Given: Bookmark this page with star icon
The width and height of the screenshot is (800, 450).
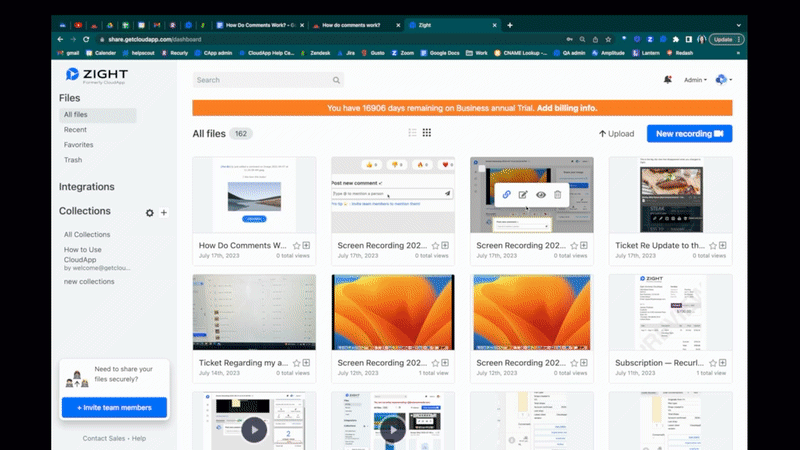Looking at the screenshot, I should [608, 39].
